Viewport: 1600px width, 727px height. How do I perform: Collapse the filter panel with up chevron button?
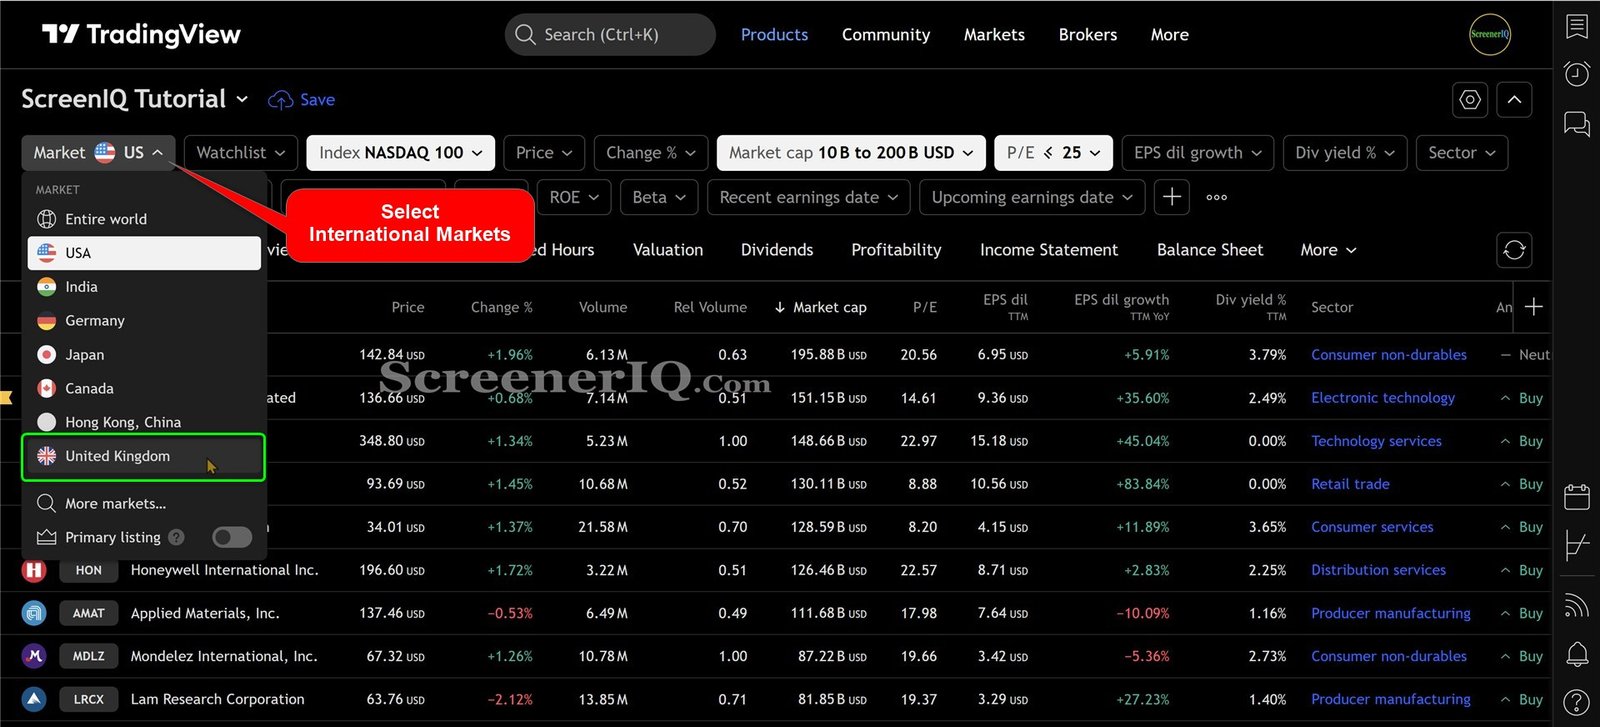(1514, 99)
